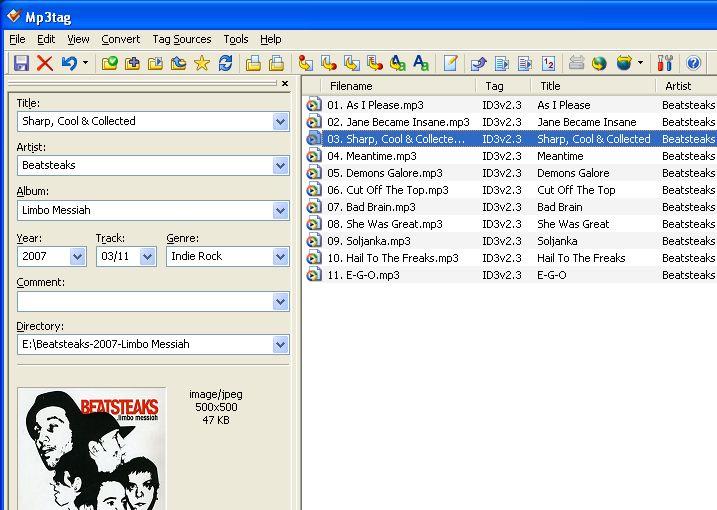Click the blue Aa Actions icon
The image size is (717, 510).
coord(421,63)
